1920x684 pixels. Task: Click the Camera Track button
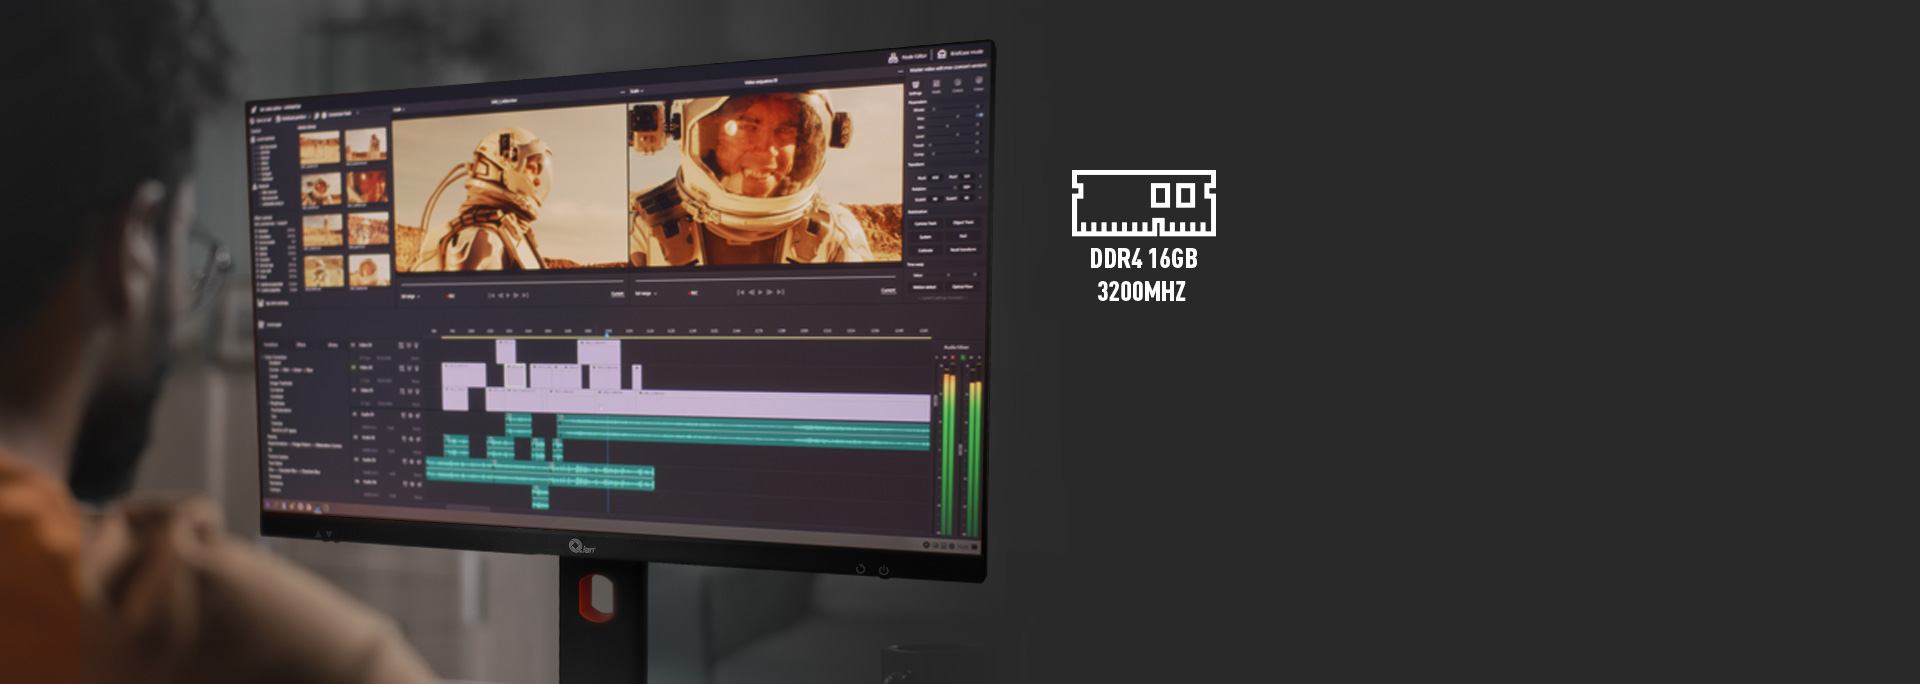(x=926, y=223)
